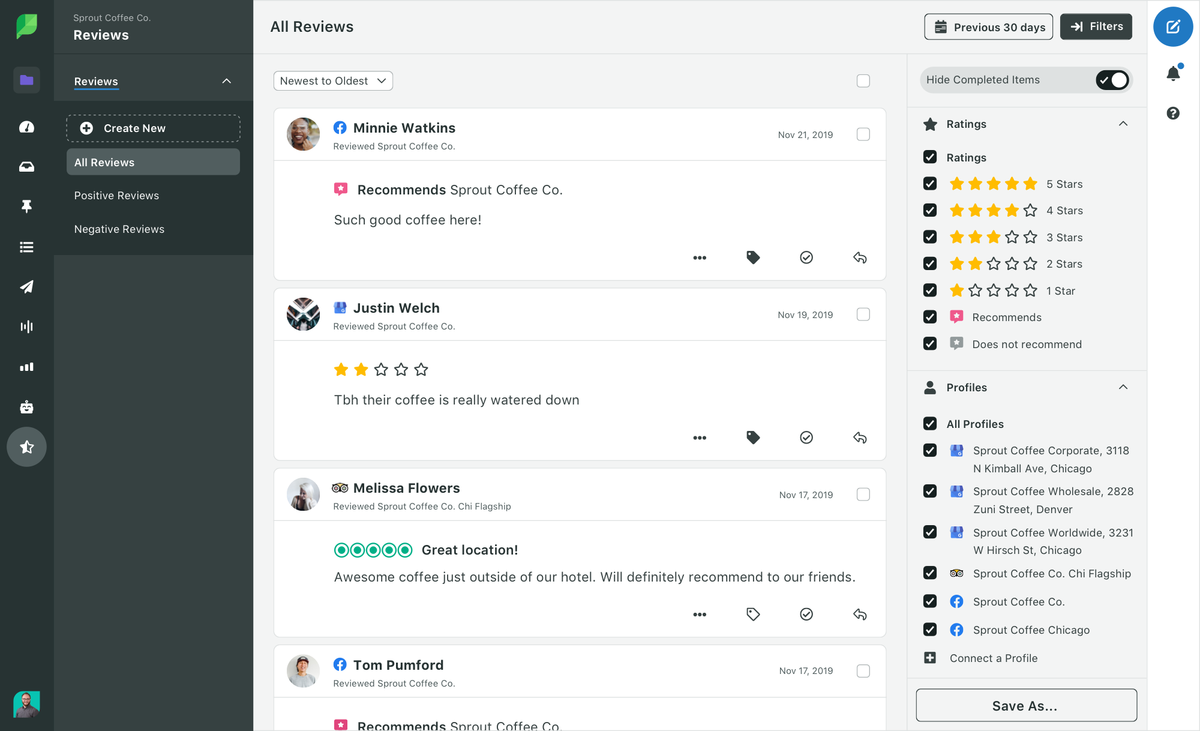Open Newest to Oldest sort dropdown
The height and width of the screenshot is (731, 1200).
(x=333, y=81)
